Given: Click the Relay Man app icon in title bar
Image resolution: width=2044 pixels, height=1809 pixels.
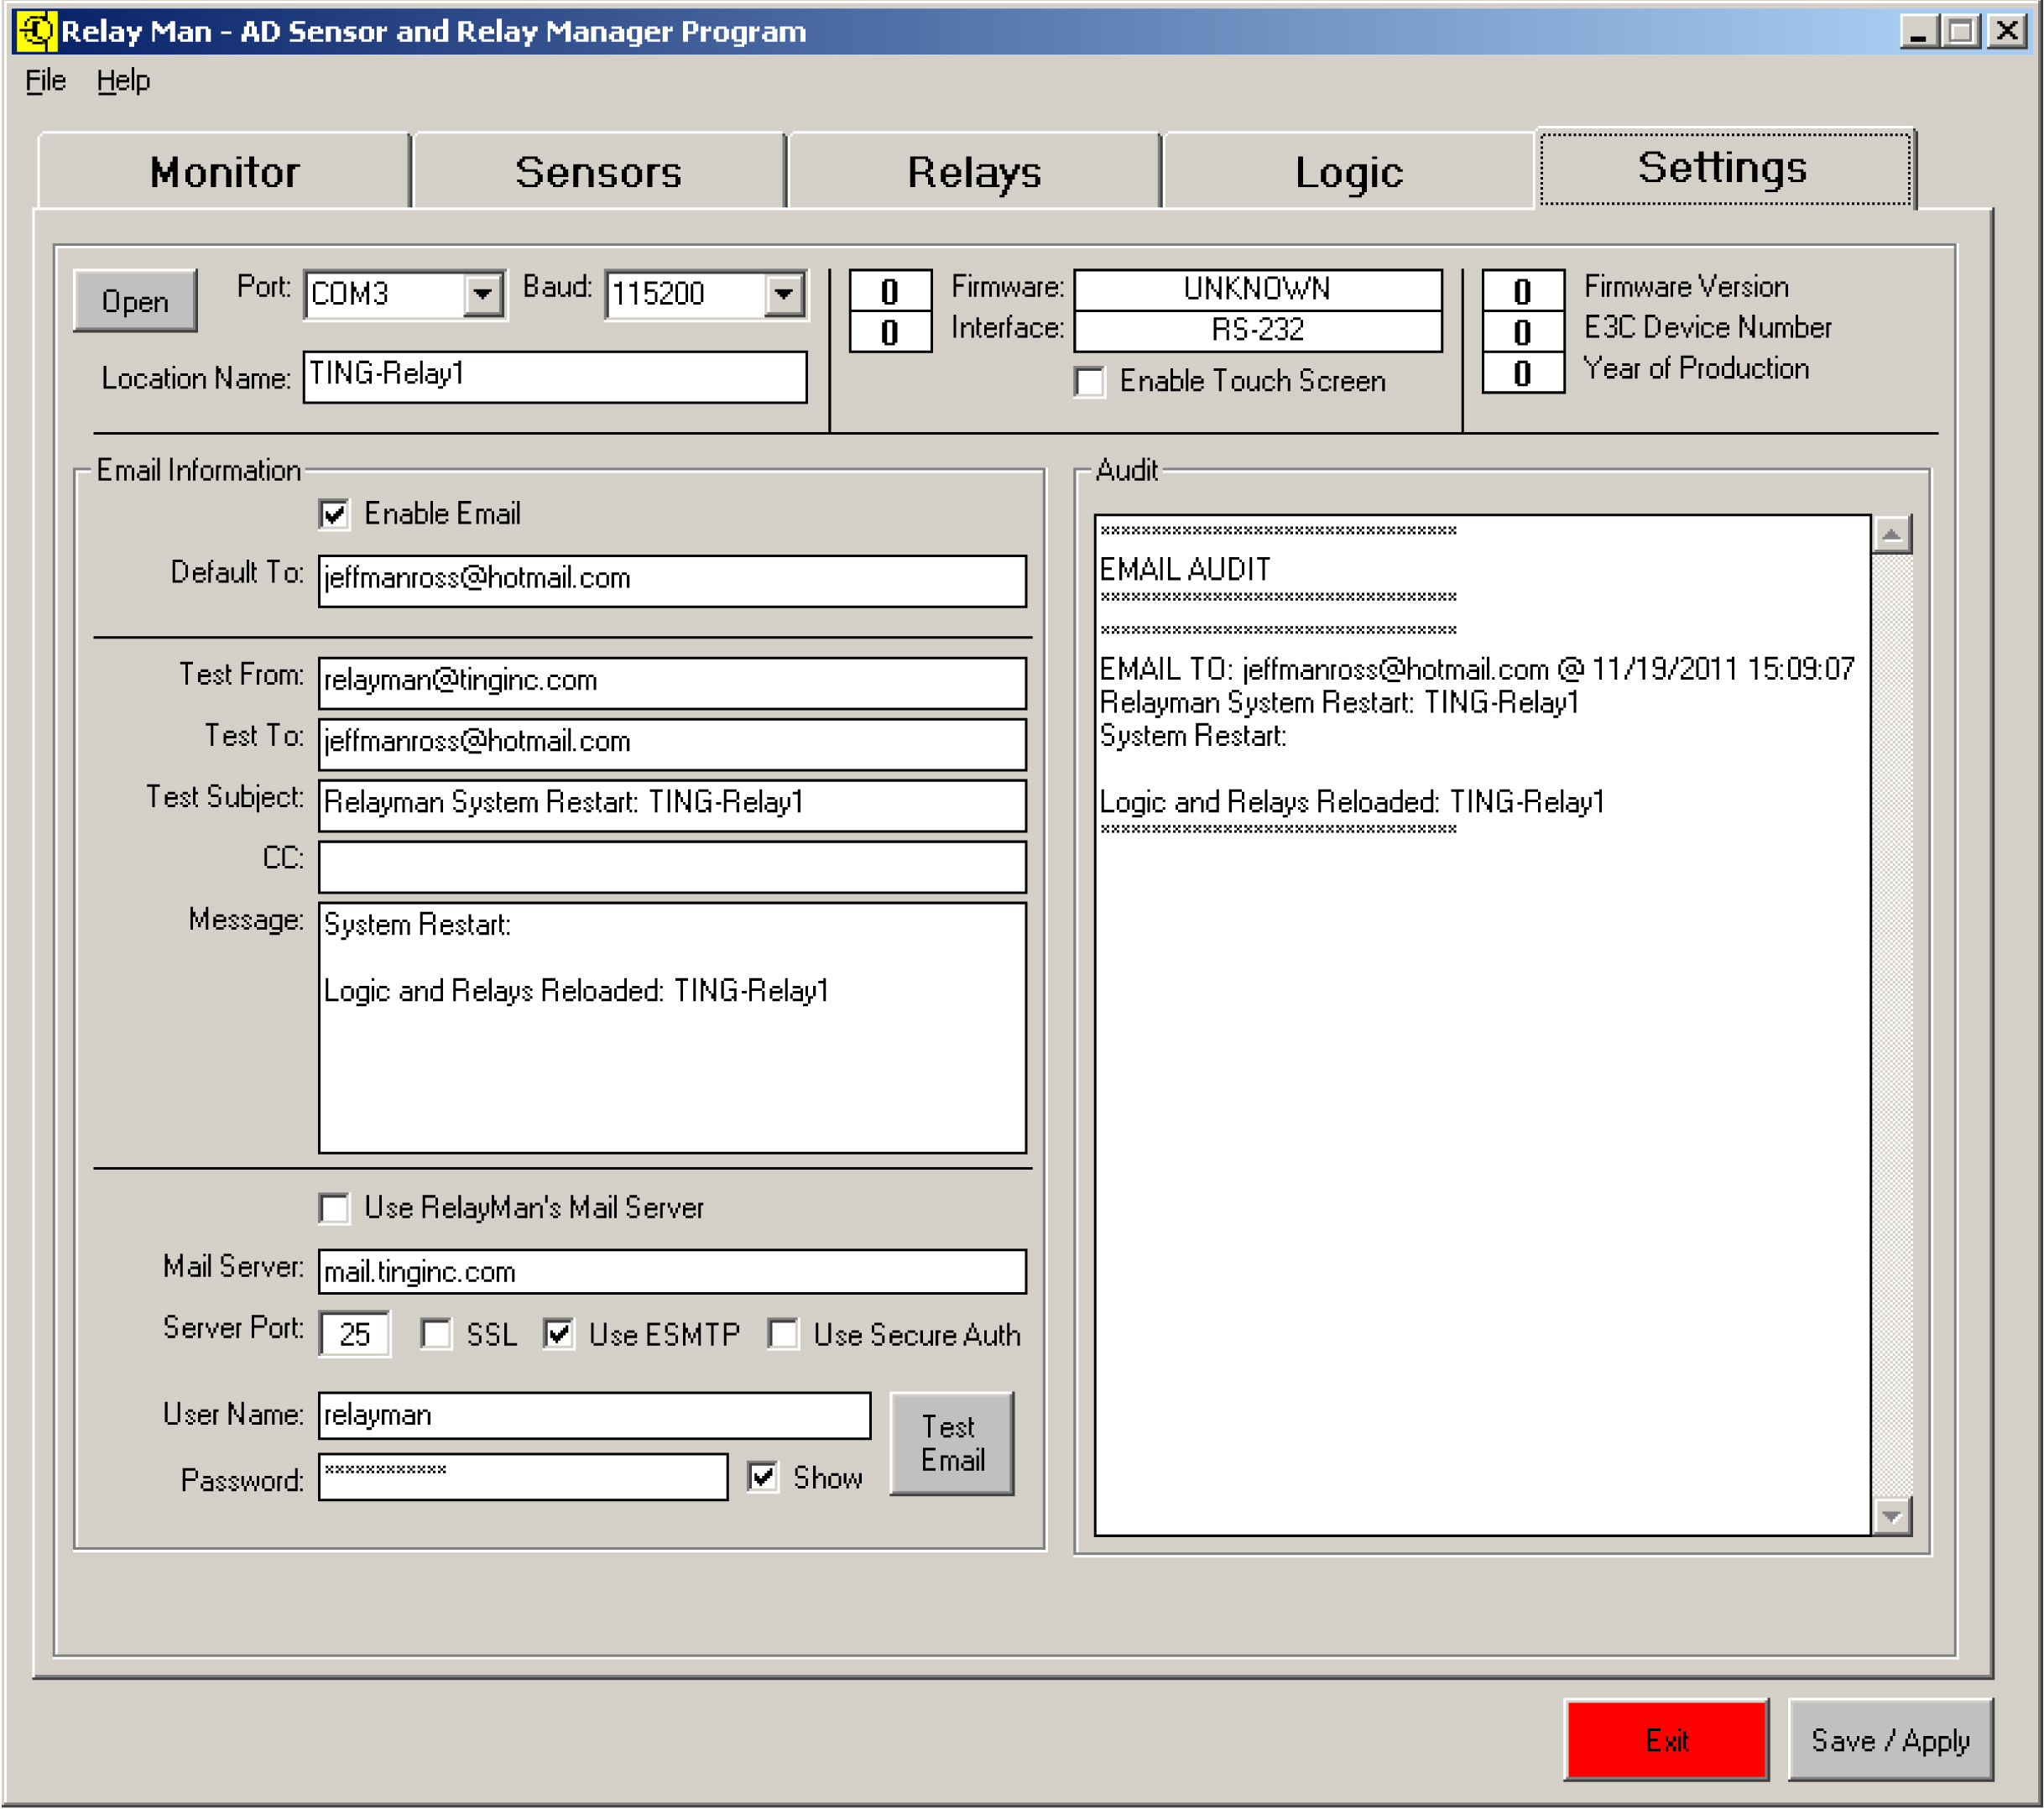Looking at the screenshot, I should (36, 31).
